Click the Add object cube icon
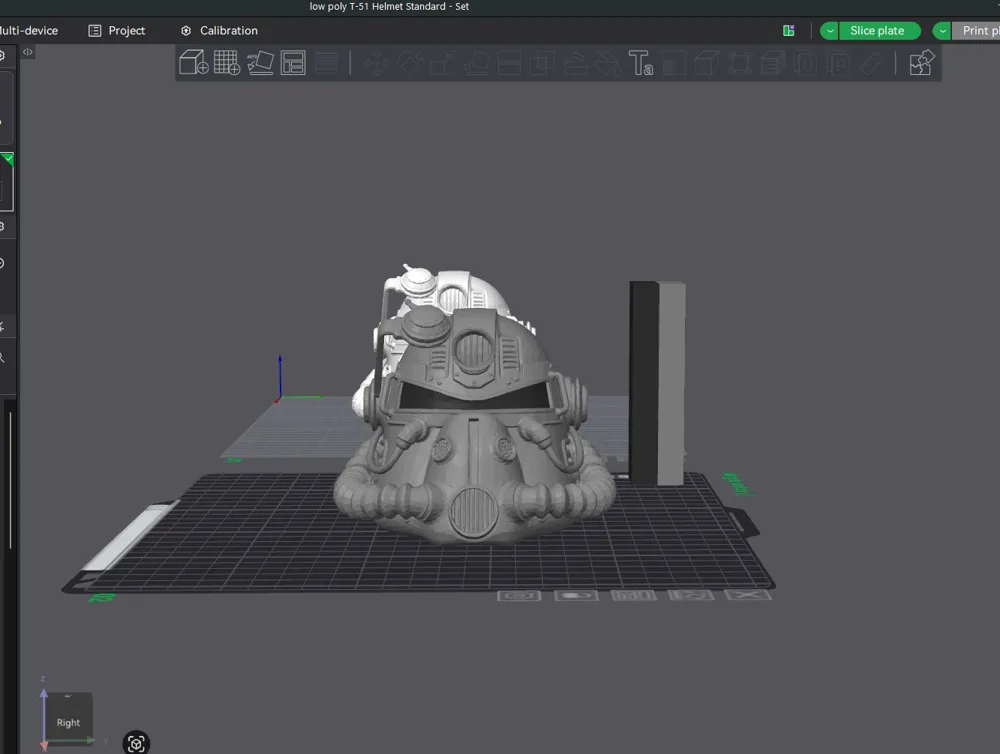Viewport: 1000px width, 754px height. point(193,63)
